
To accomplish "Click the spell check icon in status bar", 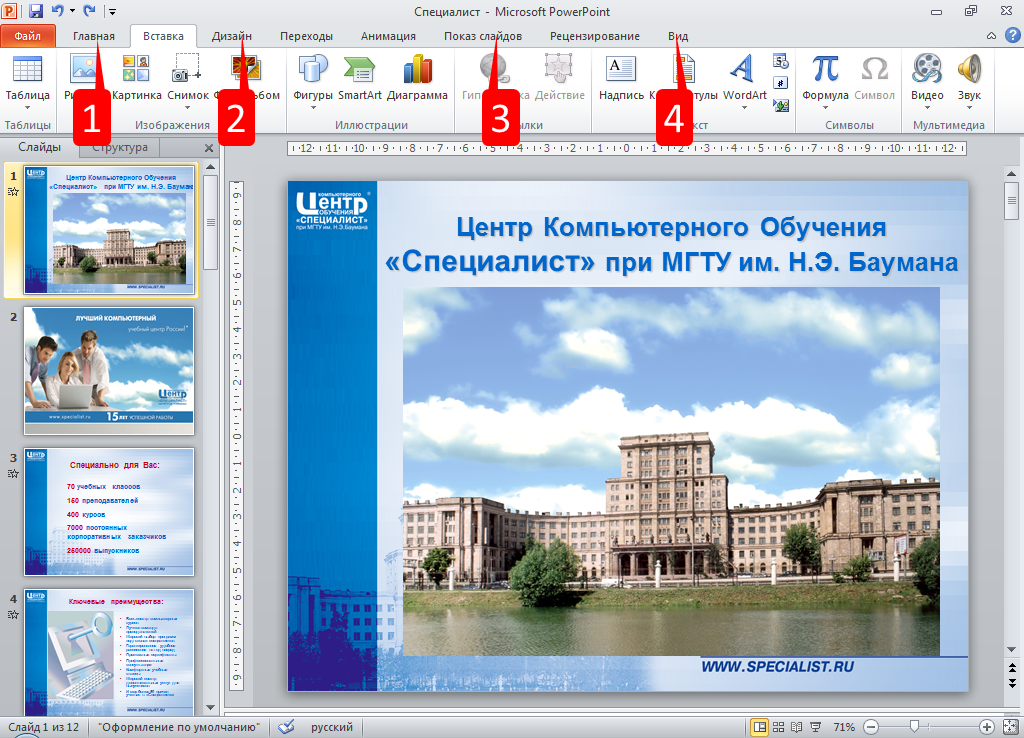I will (x=286, y=726).
